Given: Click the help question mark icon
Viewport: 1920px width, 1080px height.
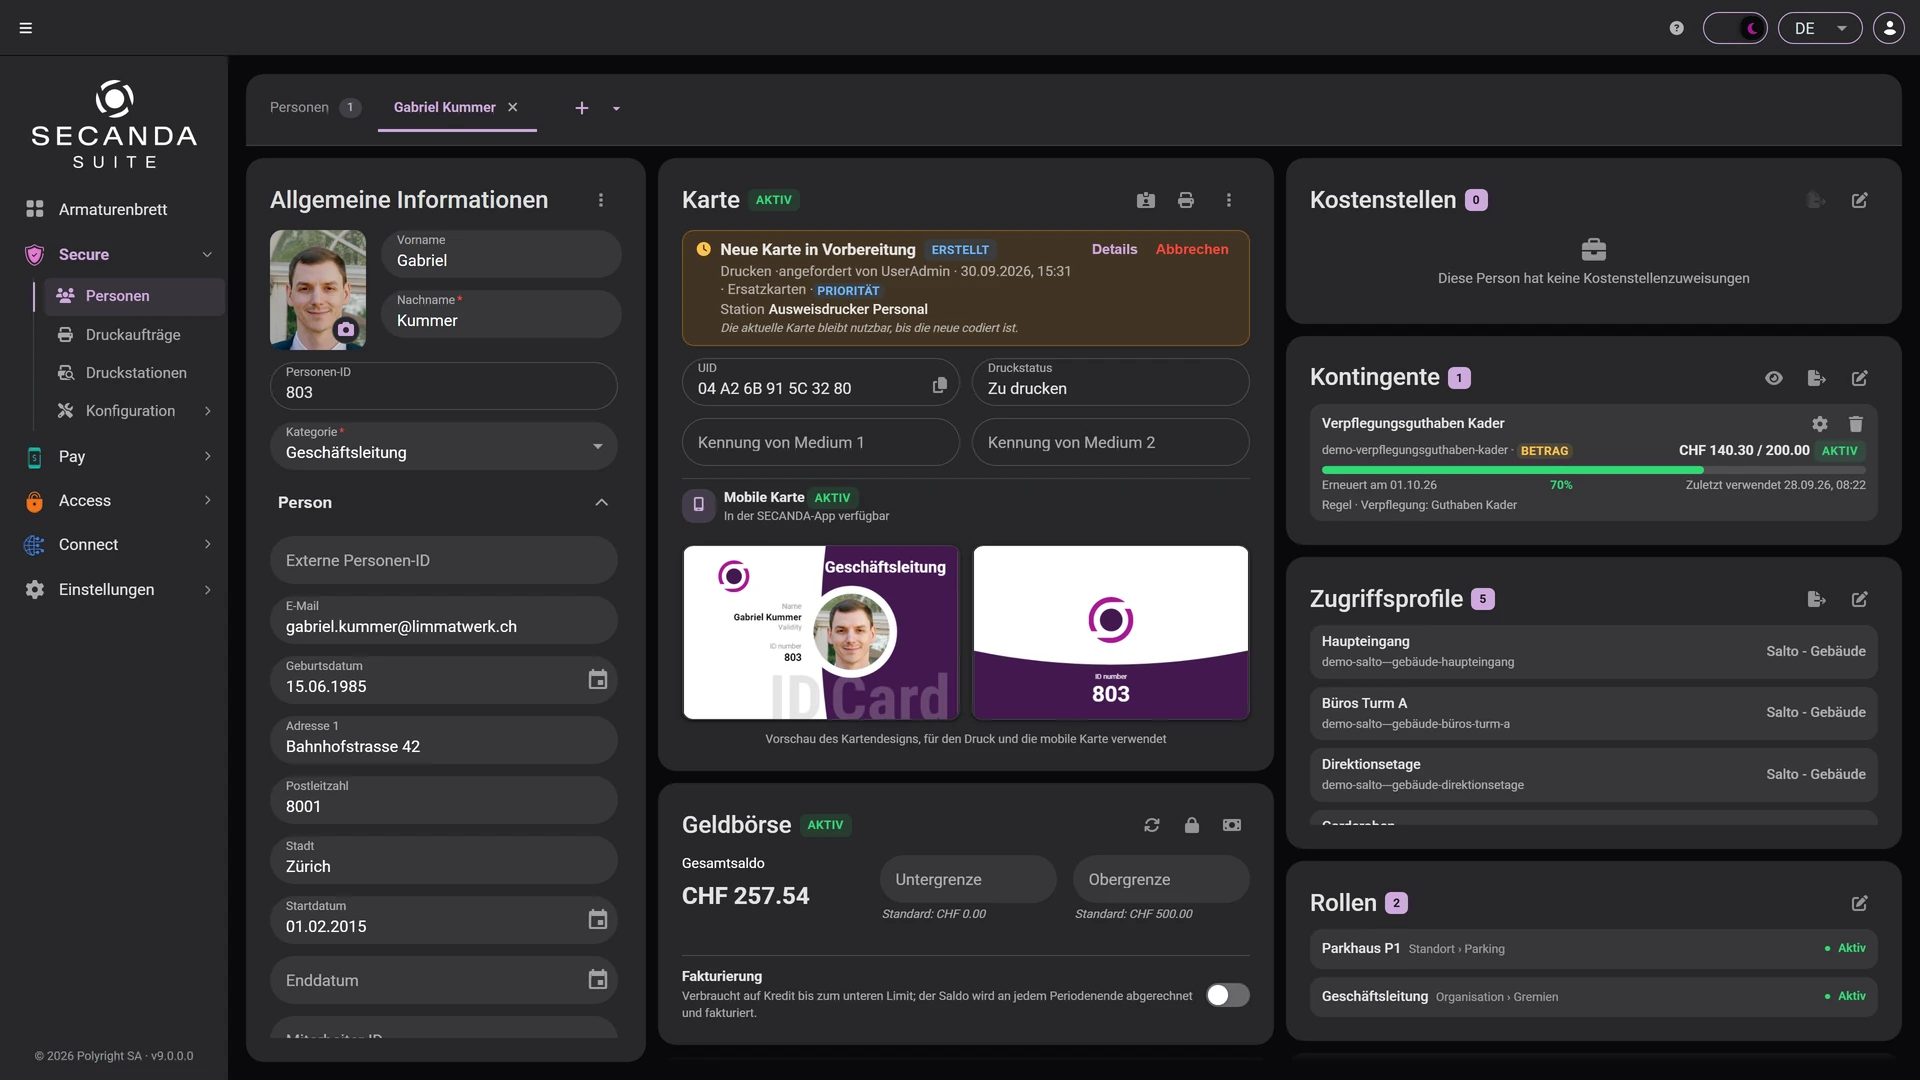Looking at the screenshot, I should point(1677,28).
